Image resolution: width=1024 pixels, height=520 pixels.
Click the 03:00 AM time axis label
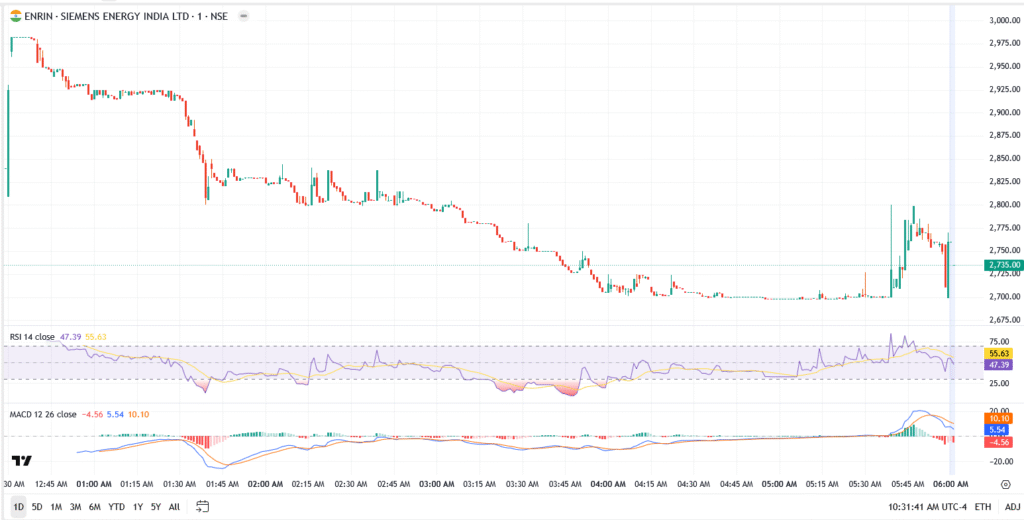click(437, 483)
